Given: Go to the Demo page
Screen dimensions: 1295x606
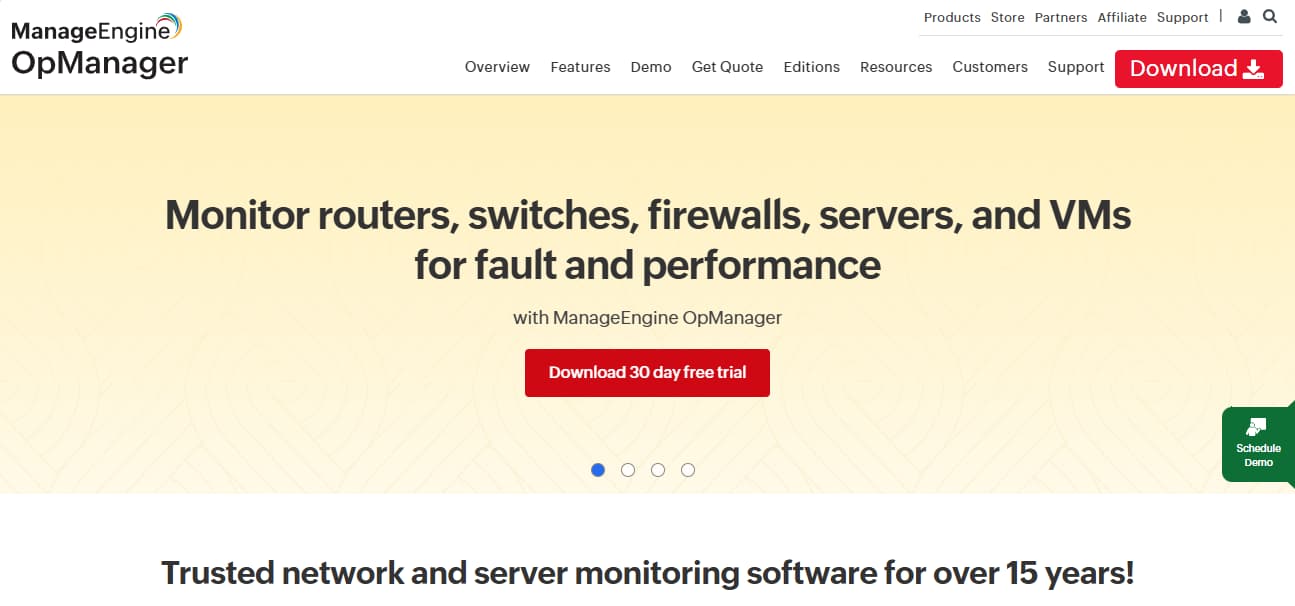Looking at the screenshot, I should pyautogui.click(x=651, y=67).
